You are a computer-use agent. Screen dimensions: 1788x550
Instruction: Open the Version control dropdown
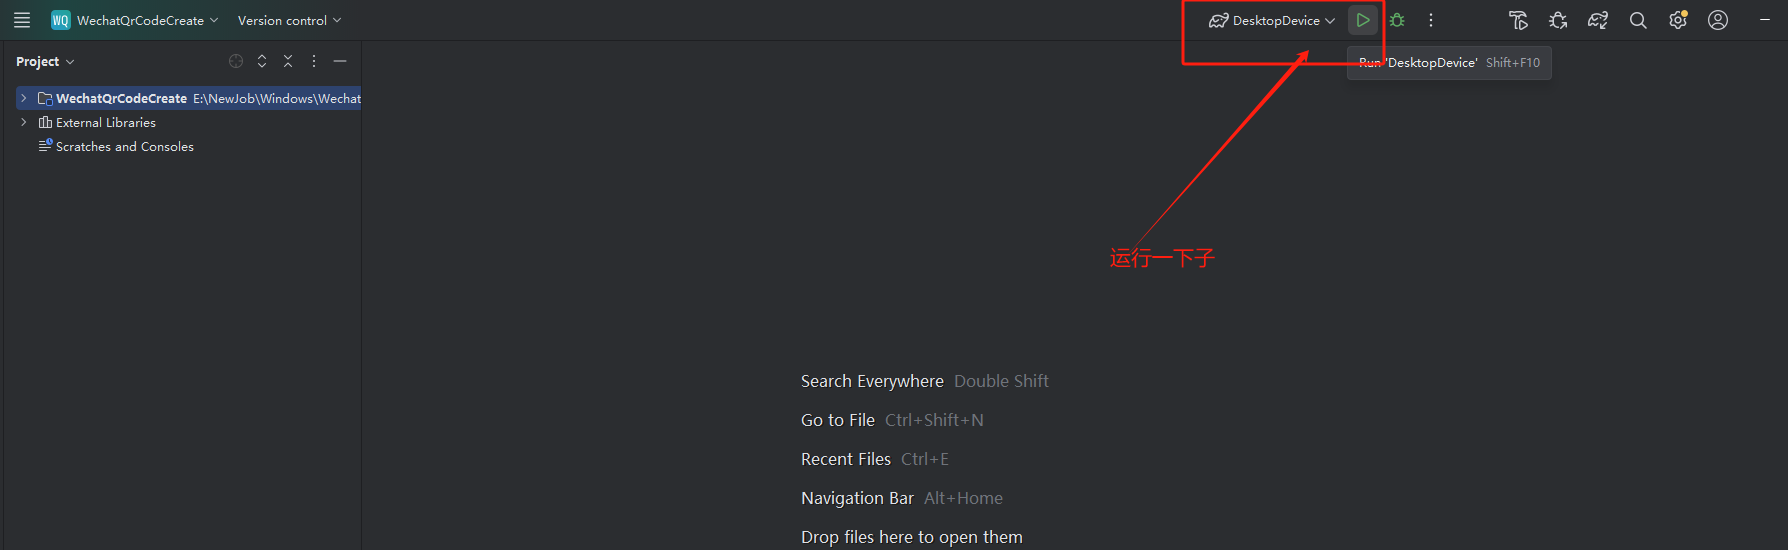pos(289,20)
